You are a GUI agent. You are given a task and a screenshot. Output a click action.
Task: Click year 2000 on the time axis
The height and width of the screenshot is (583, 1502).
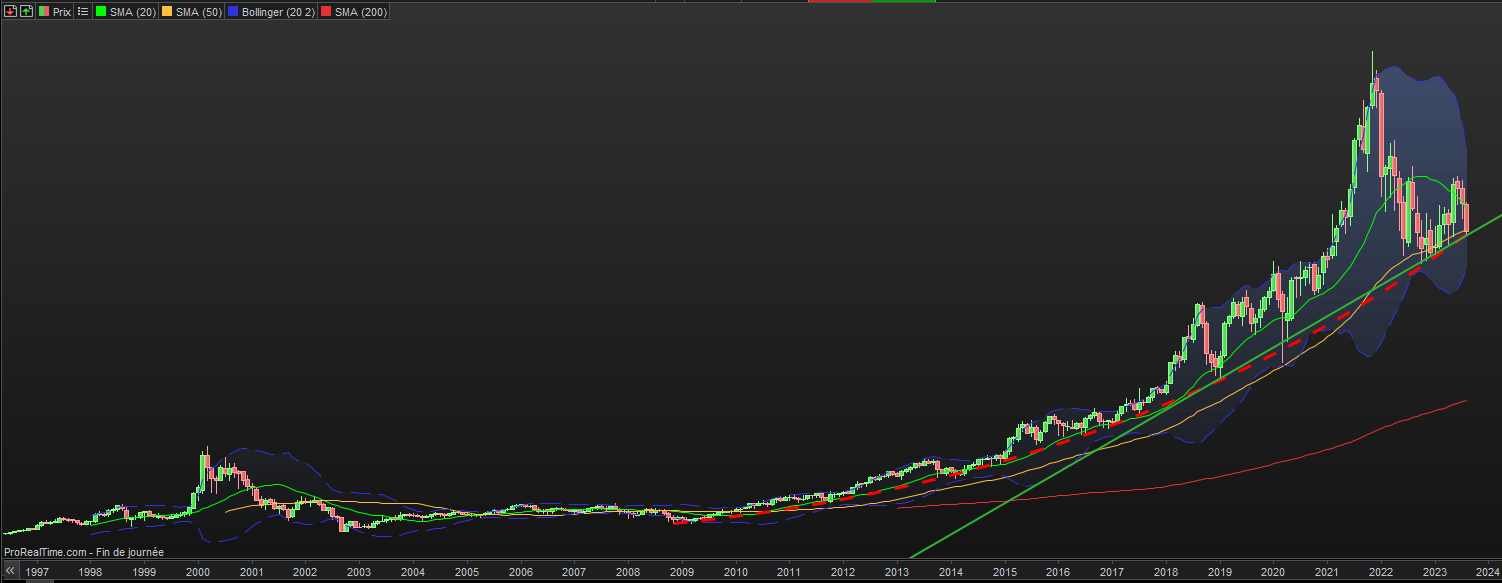pos(198,573)
